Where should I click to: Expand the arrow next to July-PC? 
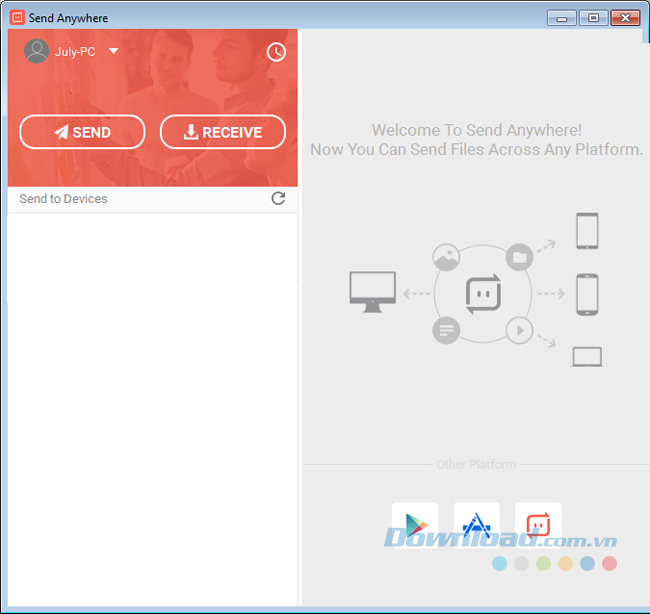click(113, 51)
